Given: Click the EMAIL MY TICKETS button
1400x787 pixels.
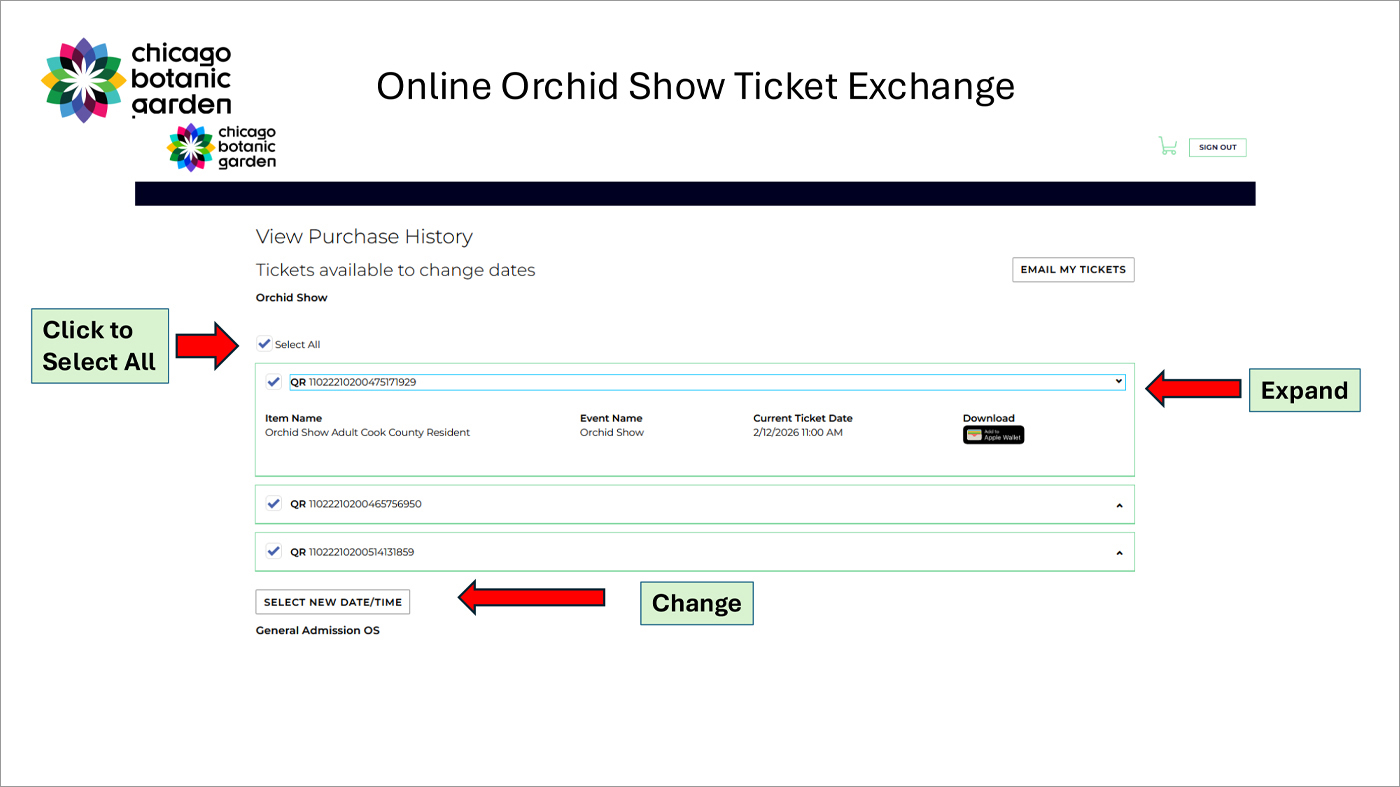Looking at the screenshot, I should (x=1072, y=269).
